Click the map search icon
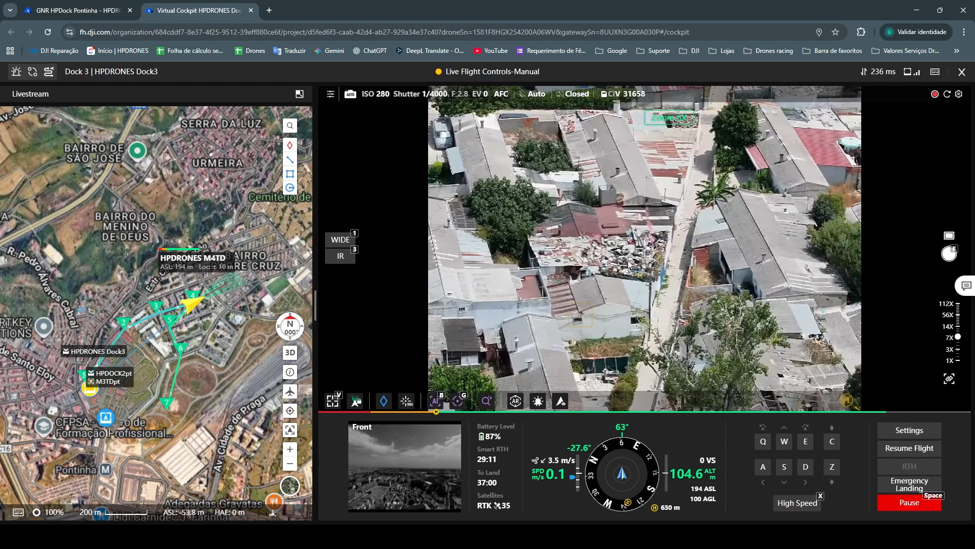 click(290, 126)
